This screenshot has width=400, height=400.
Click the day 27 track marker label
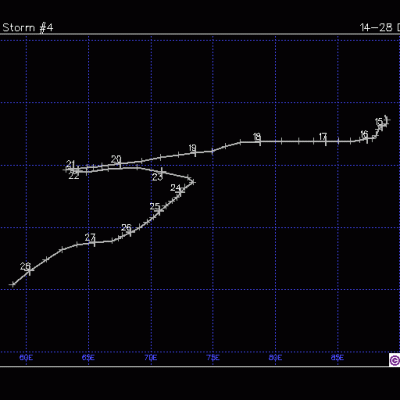coord(90,237)
